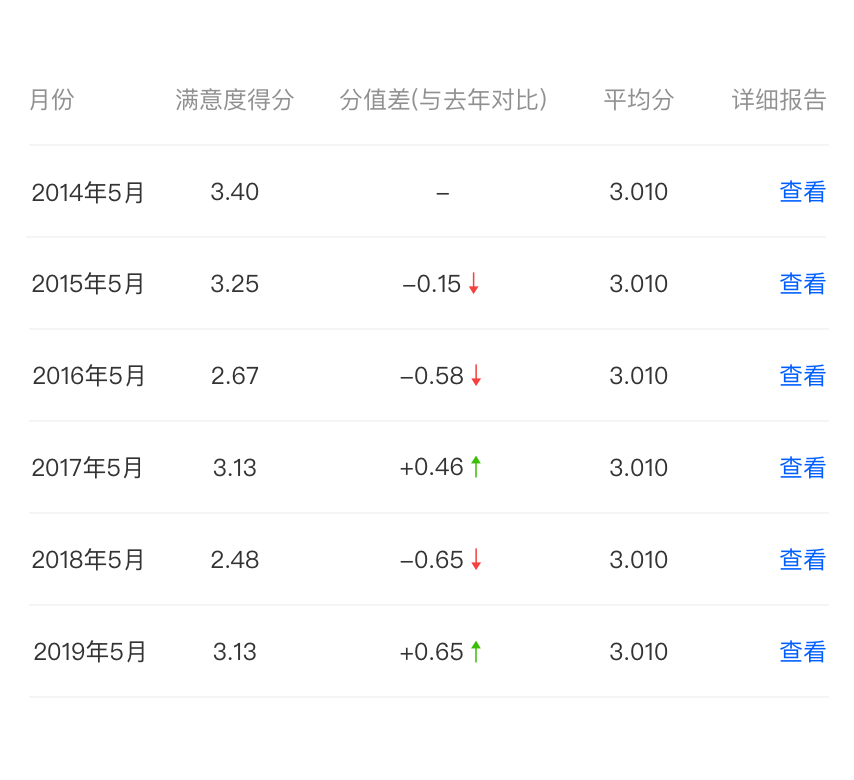Select the 2.67 satisfaction score cell
The height and width of the screenshot is (780, 854).
coord(235,376)
